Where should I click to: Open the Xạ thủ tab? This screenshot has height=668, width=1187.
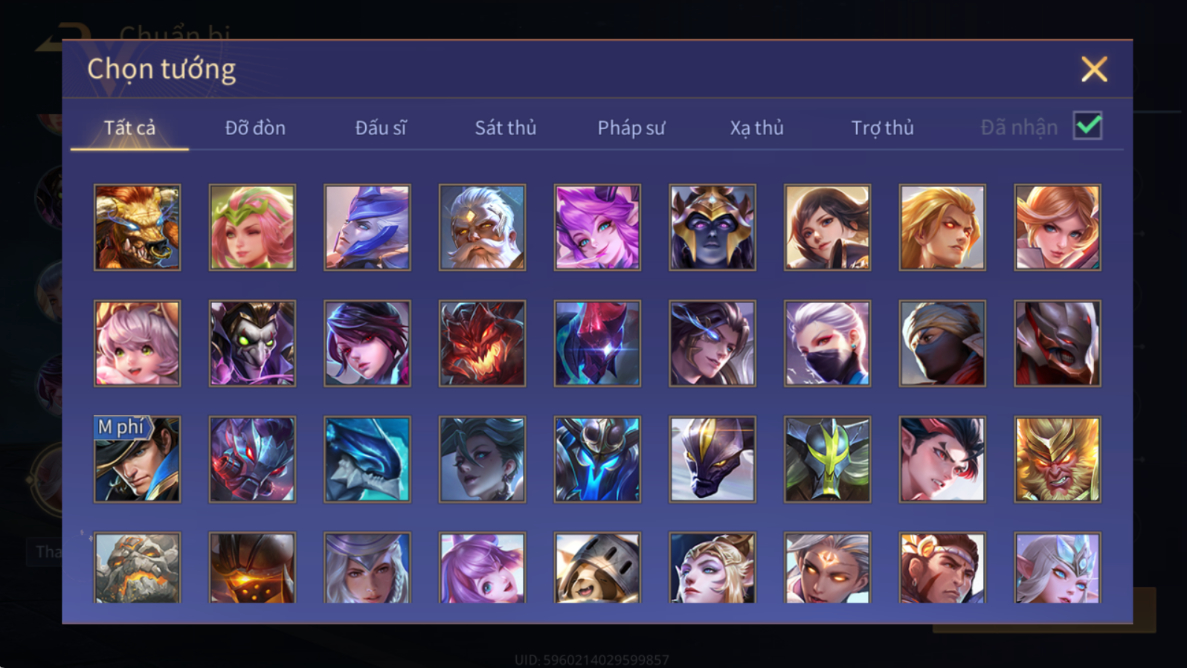pos(757,127)
